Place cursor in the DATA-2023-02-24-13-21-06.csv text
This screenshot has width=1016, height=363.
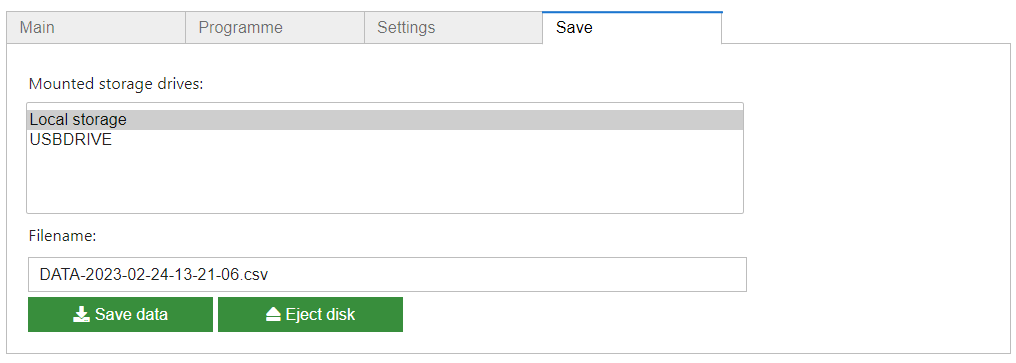point(154,274)
